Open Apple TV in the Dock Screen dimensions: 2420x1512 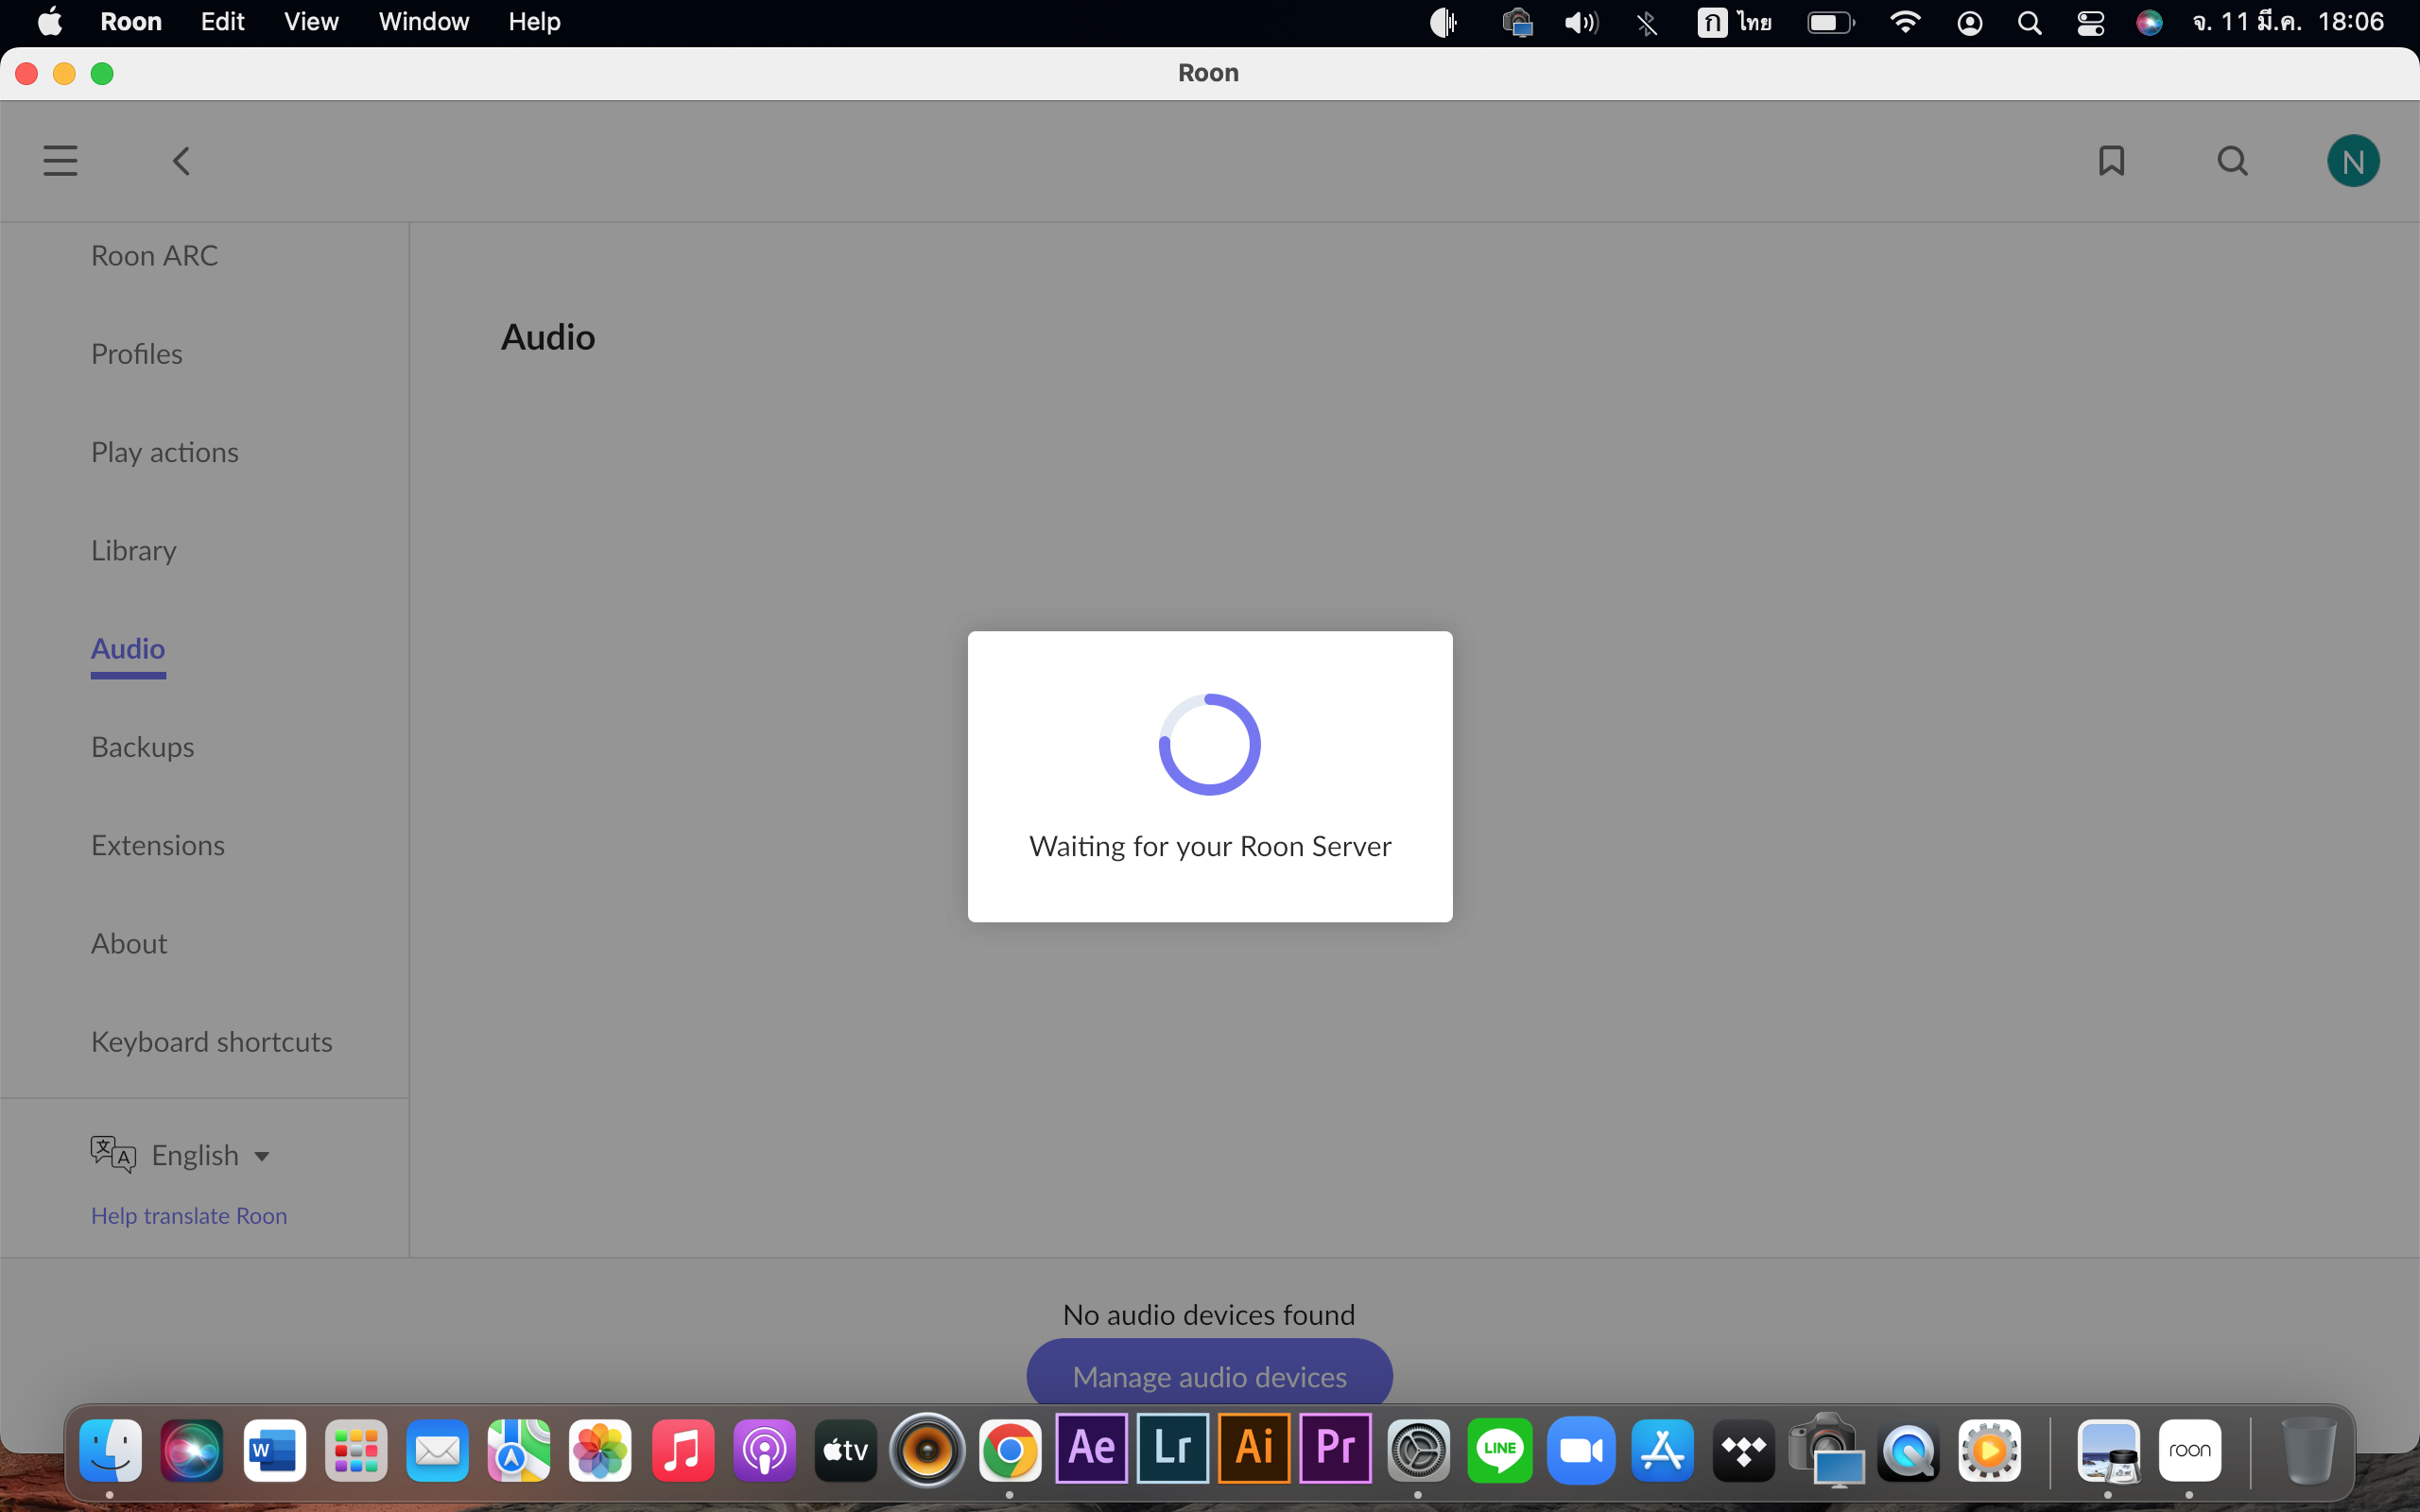pos(845,1450)
